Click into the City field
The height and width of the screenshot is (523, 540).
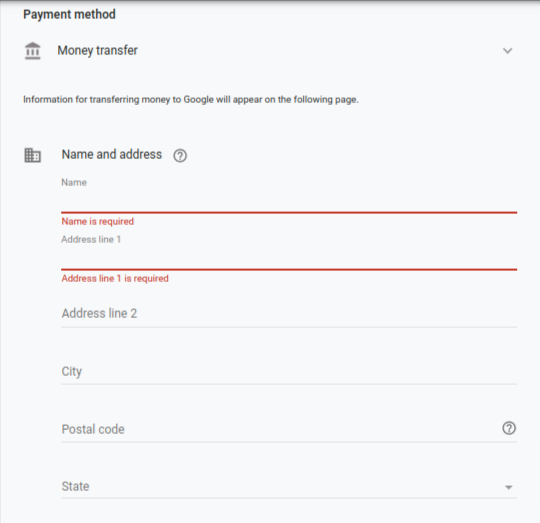pyautogui.click(x=289, y=372)
